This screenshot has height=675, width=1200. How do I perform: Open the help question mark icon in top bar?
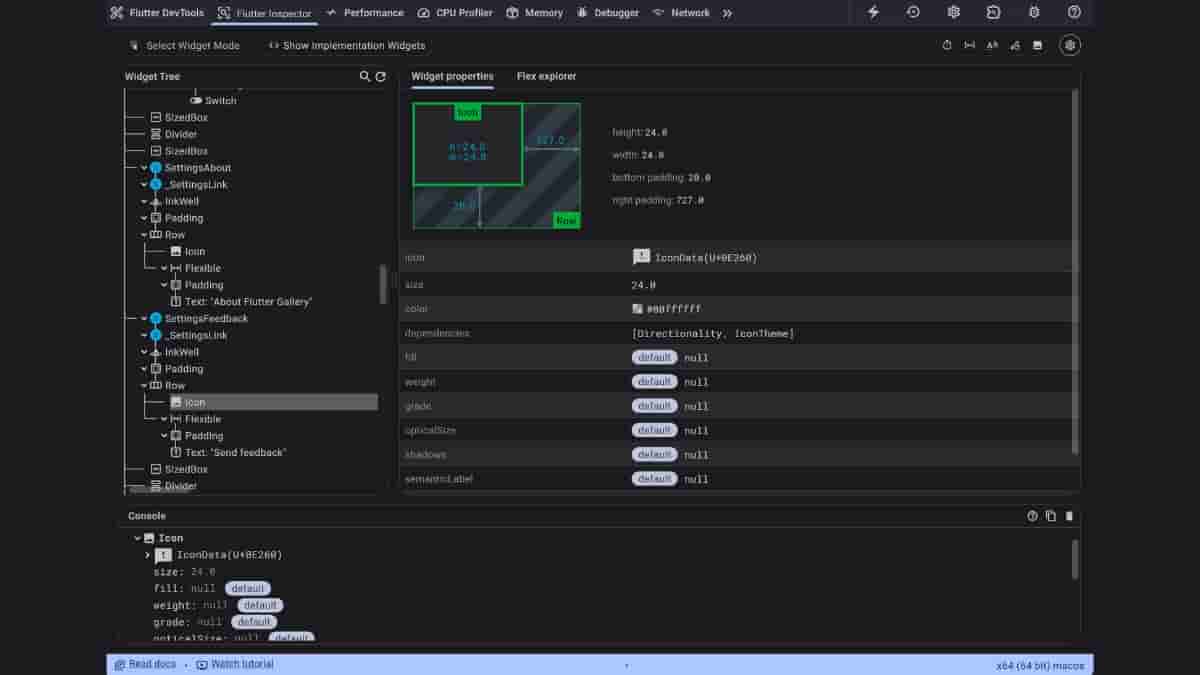(1074, 13)
